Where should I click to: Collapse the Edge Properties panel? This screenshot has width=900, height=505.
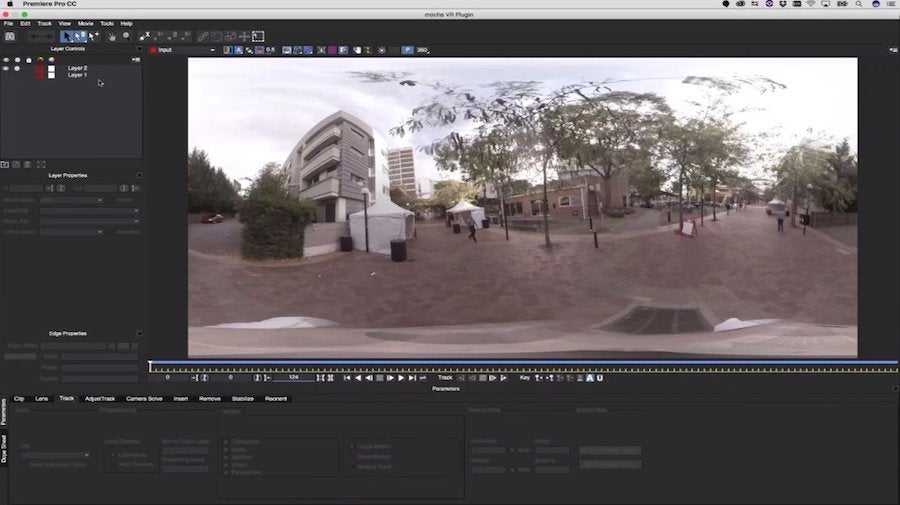point(139,333)
